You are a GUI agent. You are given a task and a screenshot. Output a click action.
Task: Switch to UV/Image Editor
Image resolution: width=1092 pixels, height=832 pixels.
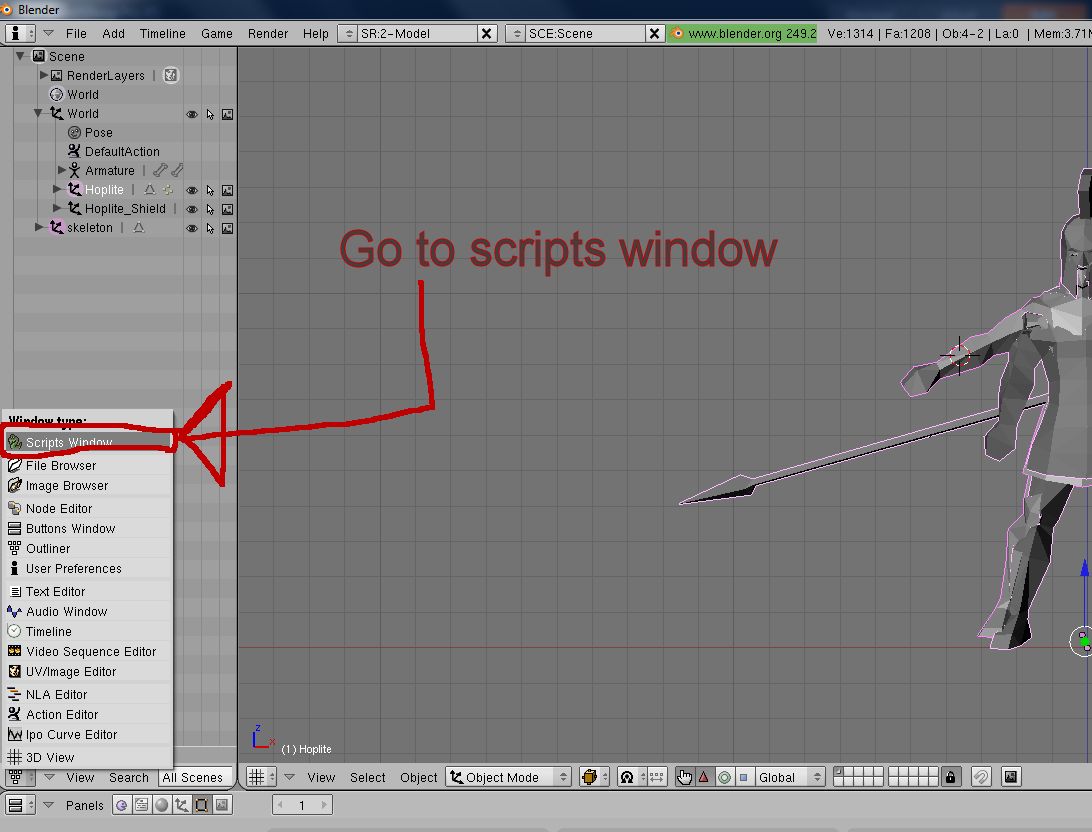[88, 672]
